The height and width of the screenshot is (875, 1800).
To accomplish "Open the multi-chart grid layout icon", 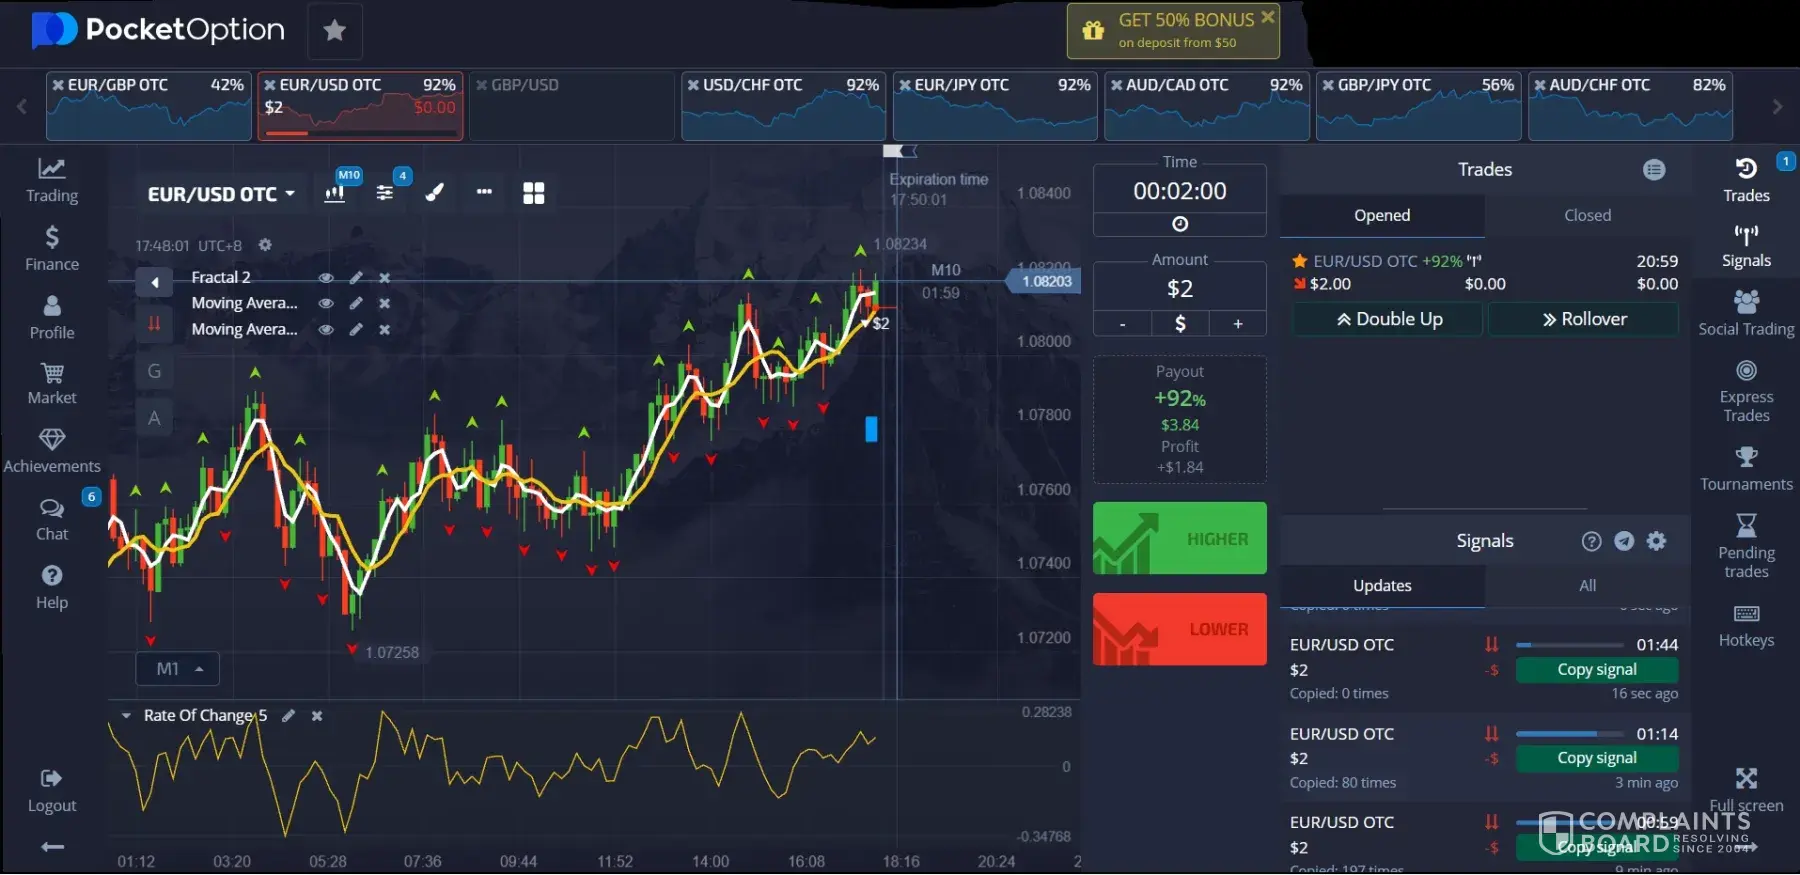I will coord(534,193).
